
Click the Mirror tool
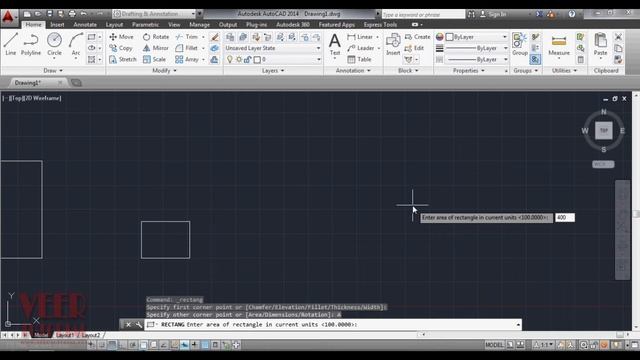coord(156,48)
